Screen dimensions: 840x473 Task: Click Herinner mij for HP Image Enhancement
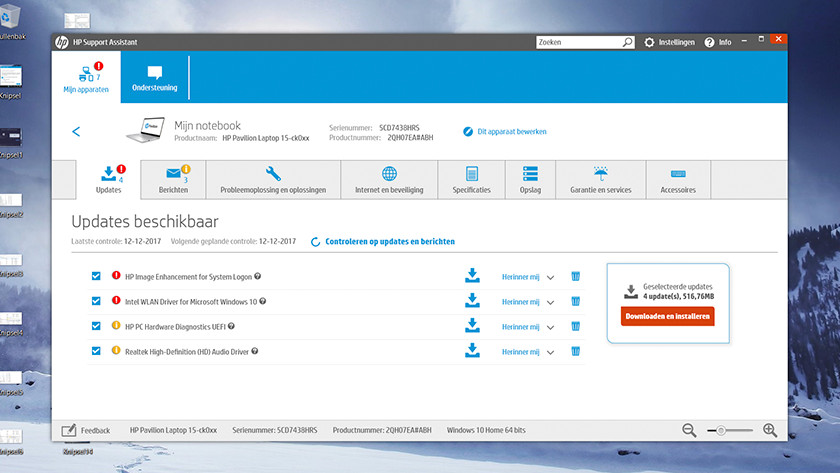click(x=520, y=277)
